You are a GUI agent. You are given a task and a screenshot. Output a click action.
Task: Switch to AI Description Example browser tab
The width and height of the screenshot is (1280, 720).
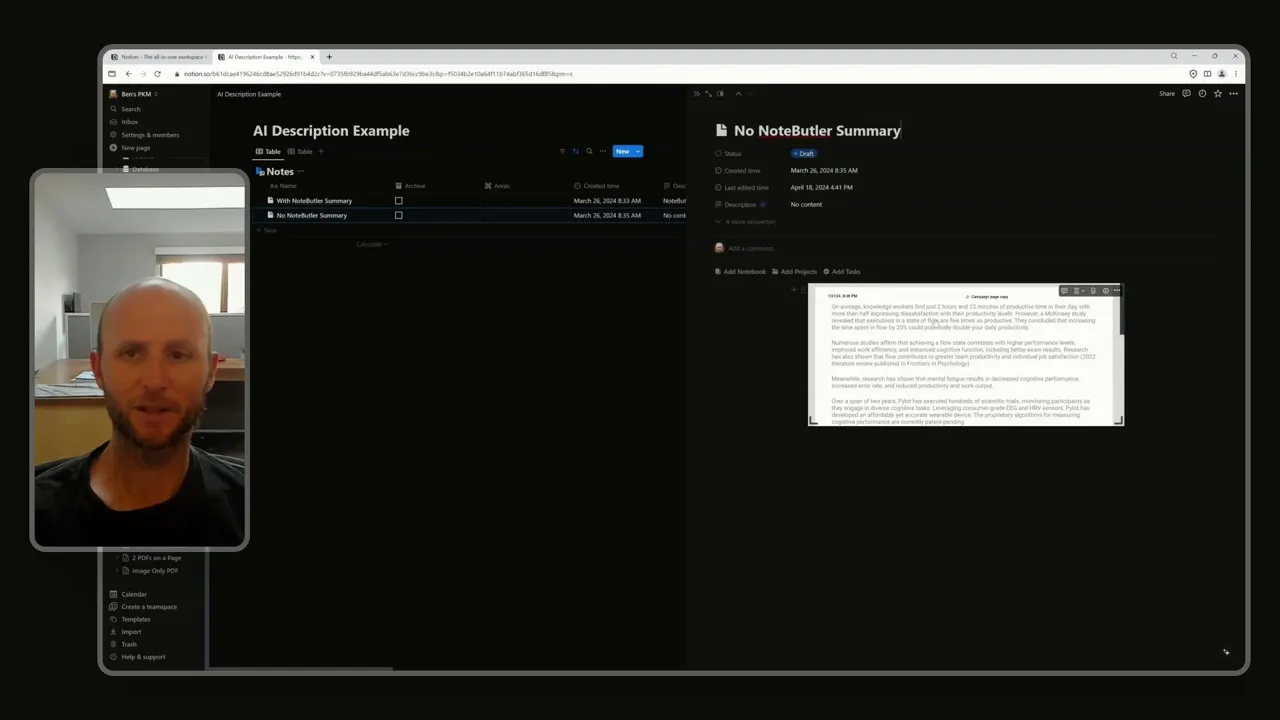click(264, 57)
